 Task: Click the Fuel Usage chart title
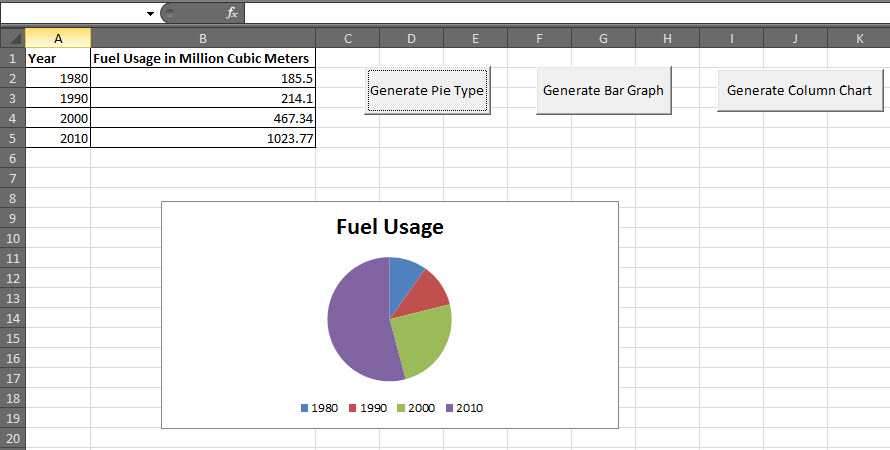(389, 227)
